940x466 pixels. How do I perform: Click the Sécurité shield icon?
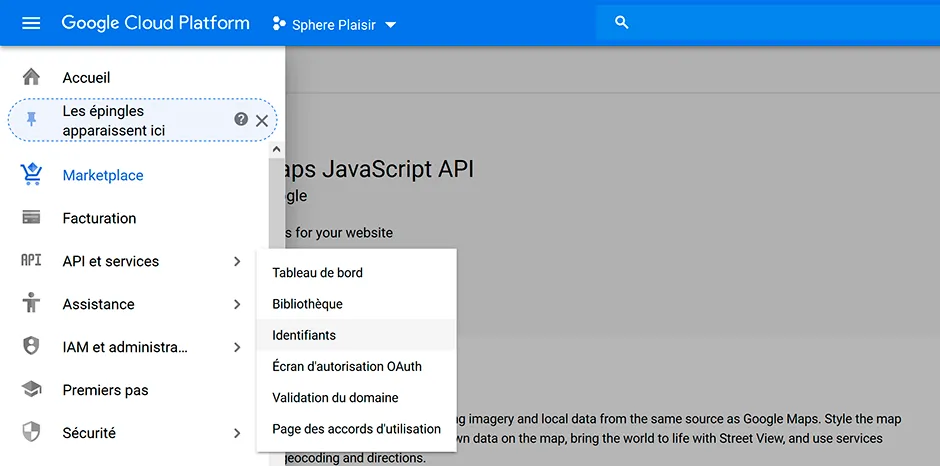pos(31,432)
